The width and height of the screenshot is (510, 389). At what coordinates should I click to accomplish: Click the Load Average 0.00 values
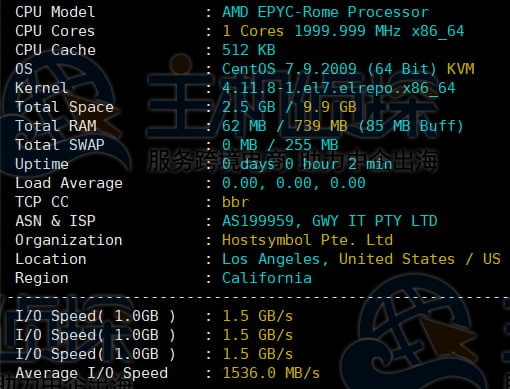tap(294, 183)
